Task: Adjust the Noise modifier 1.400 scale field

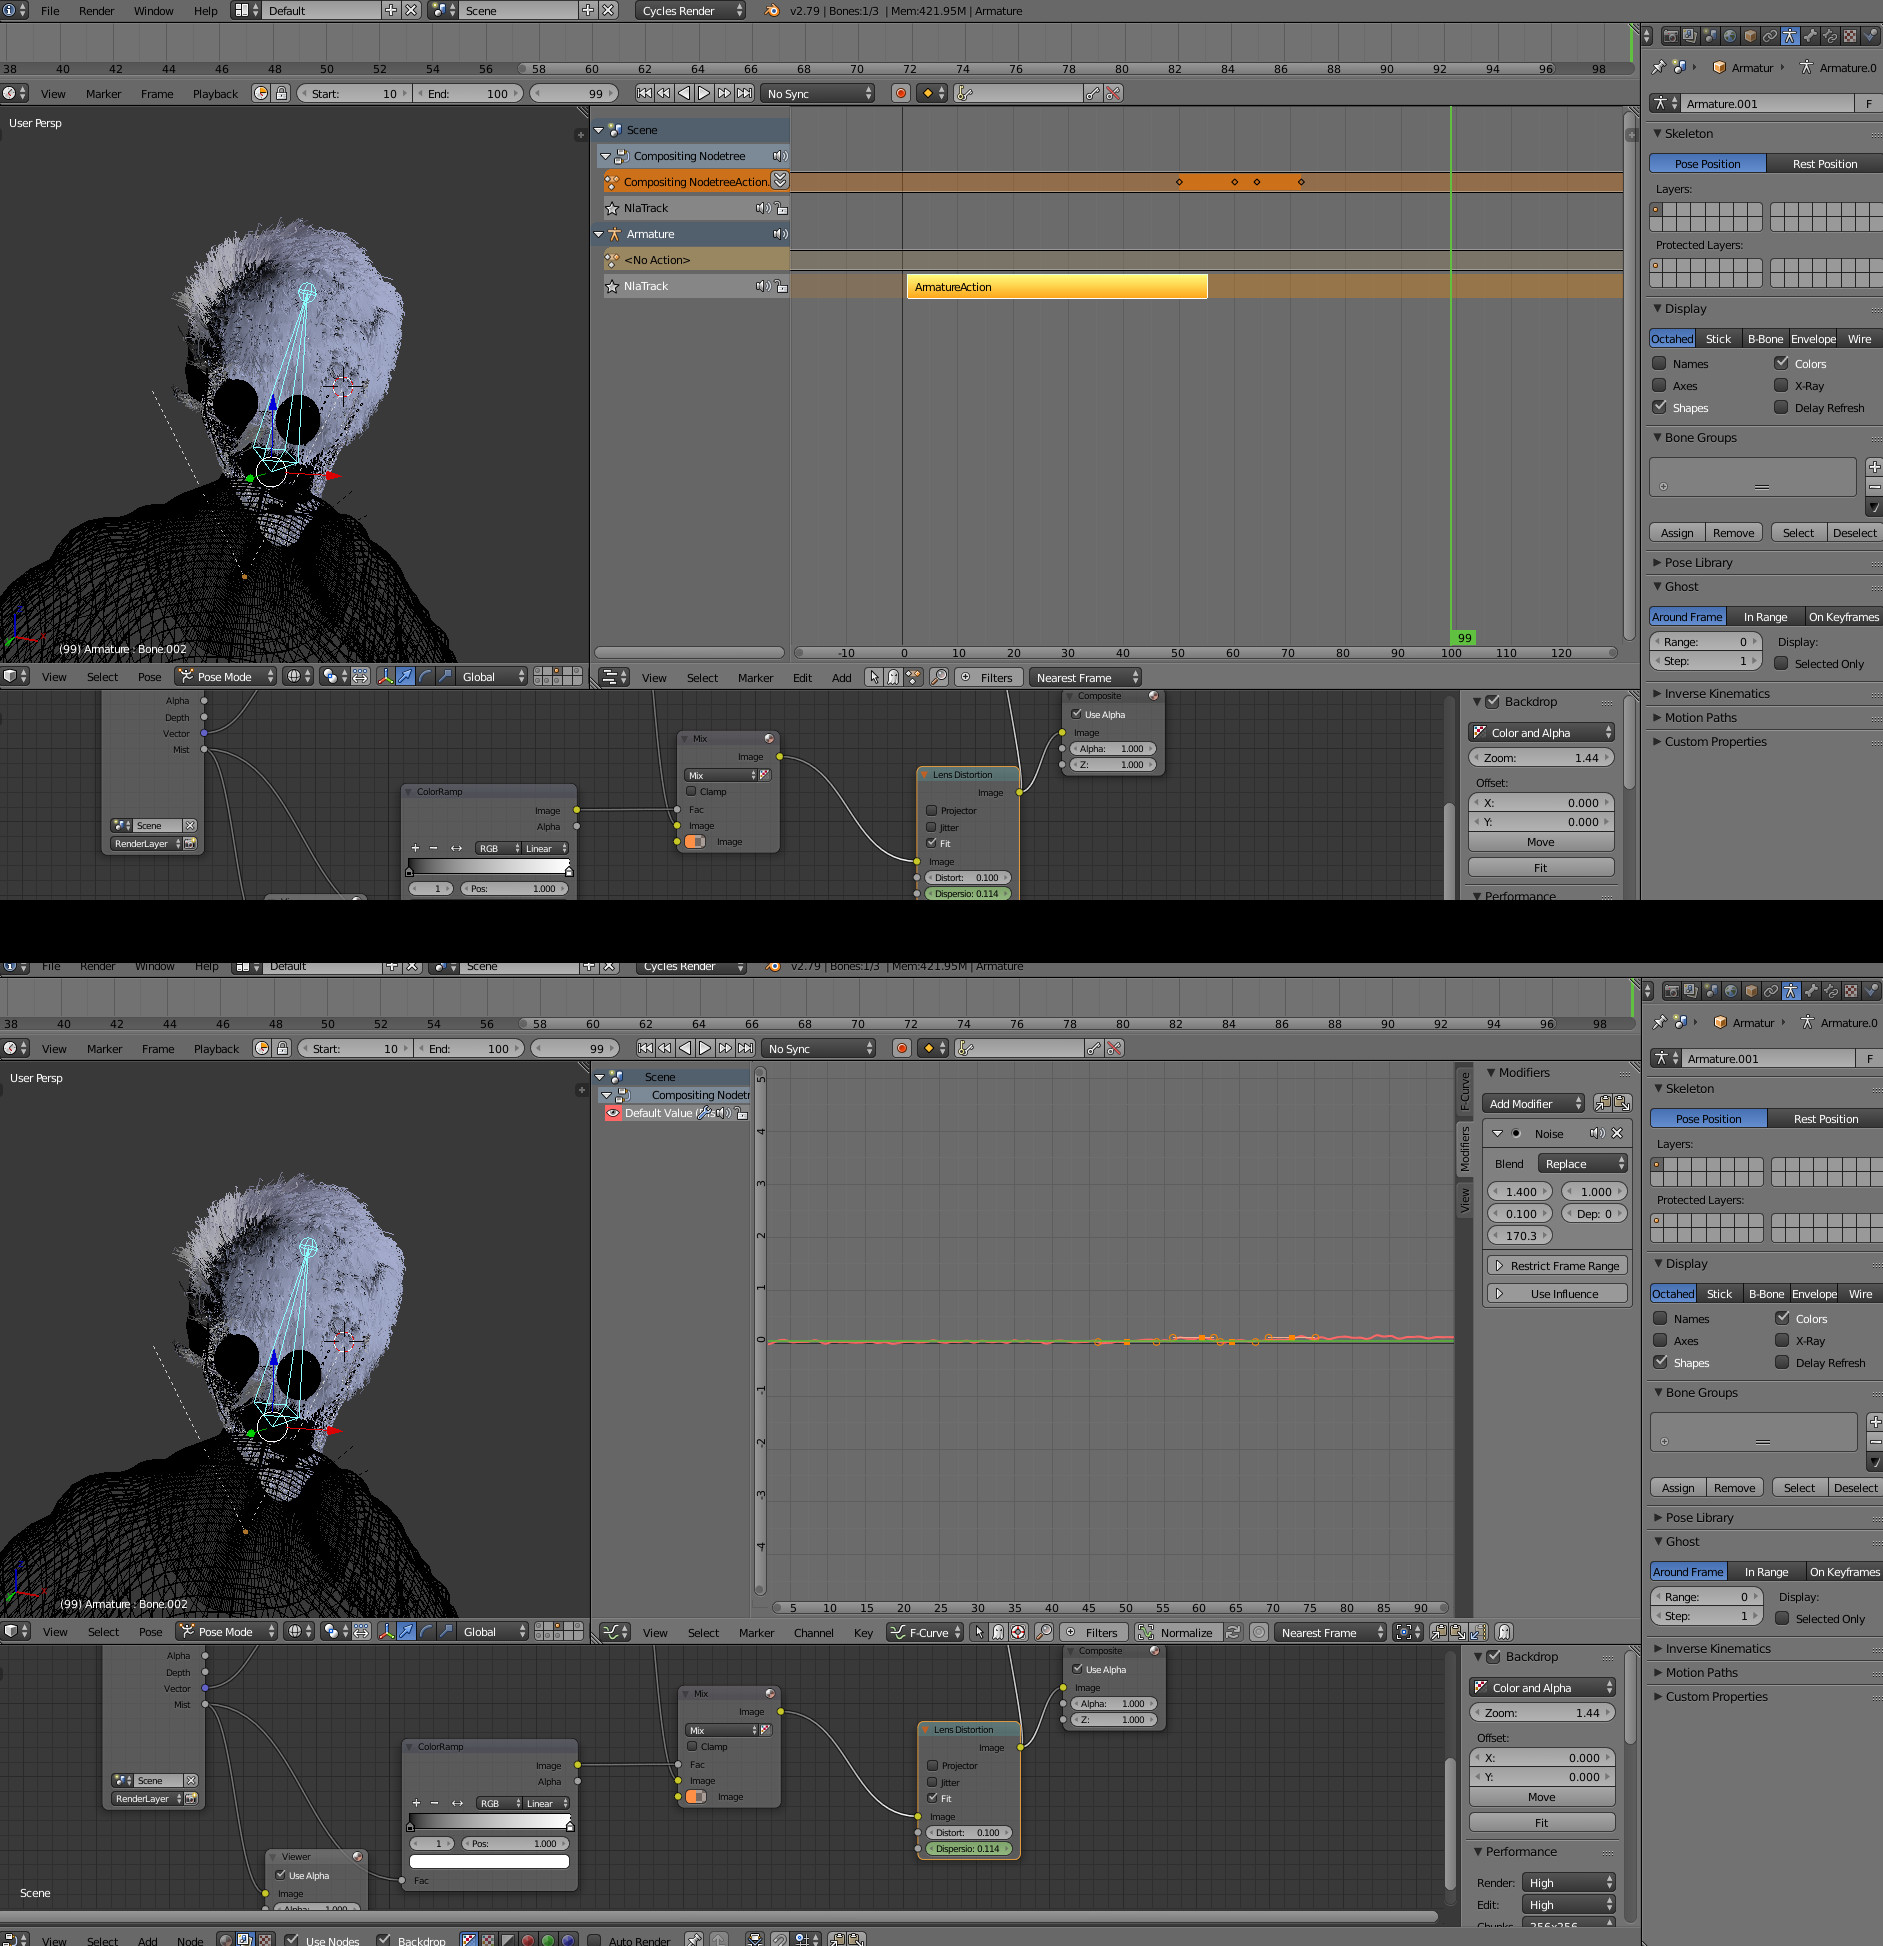Action: coord(1520,1191)
